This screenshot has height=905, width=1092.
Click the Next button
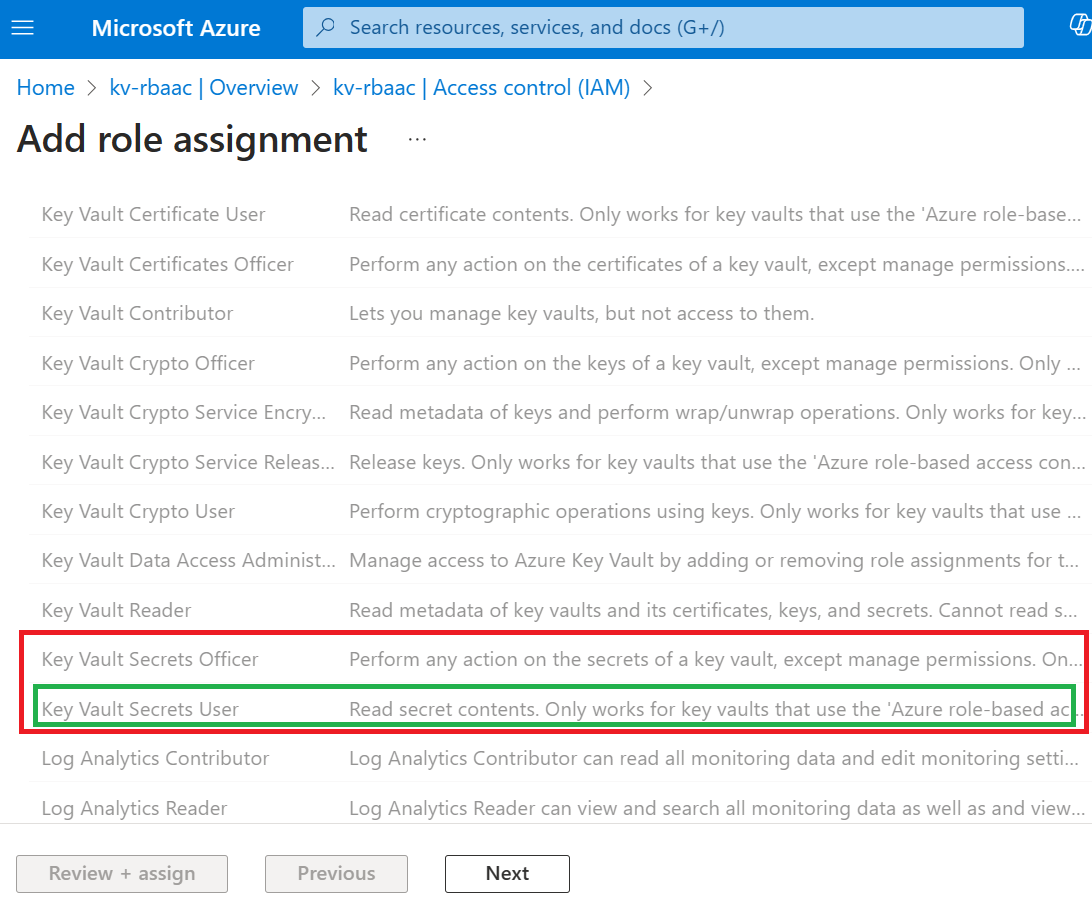507,874
